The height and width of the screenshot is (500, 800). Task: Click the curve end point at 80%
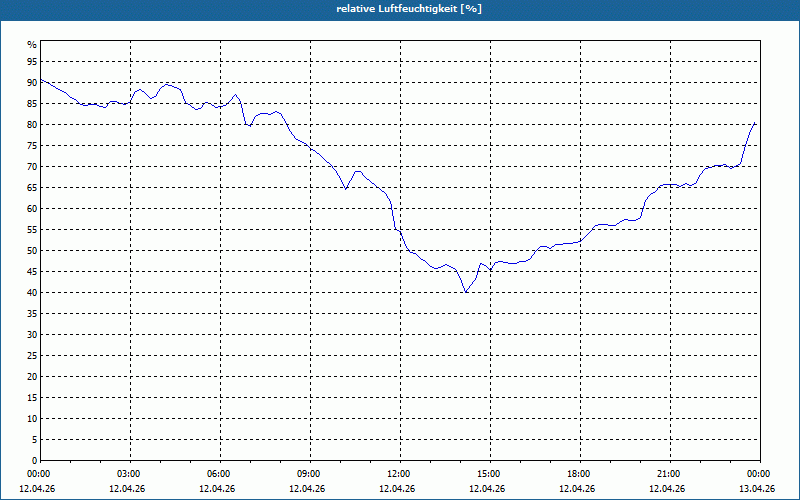pos(755,123)
